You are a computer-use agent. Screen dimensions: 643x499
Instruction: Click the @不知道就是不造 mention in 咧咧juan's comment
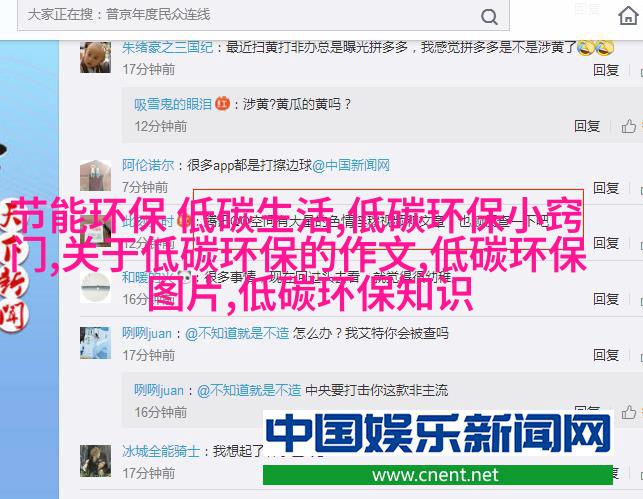[237, 333]
